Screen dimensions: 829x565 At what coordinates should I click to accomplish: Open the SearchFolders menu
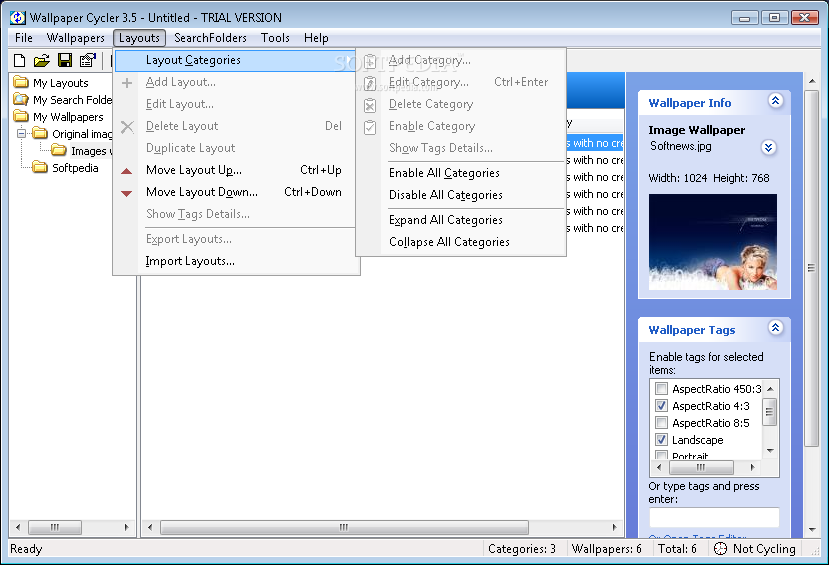click(210, 38)
